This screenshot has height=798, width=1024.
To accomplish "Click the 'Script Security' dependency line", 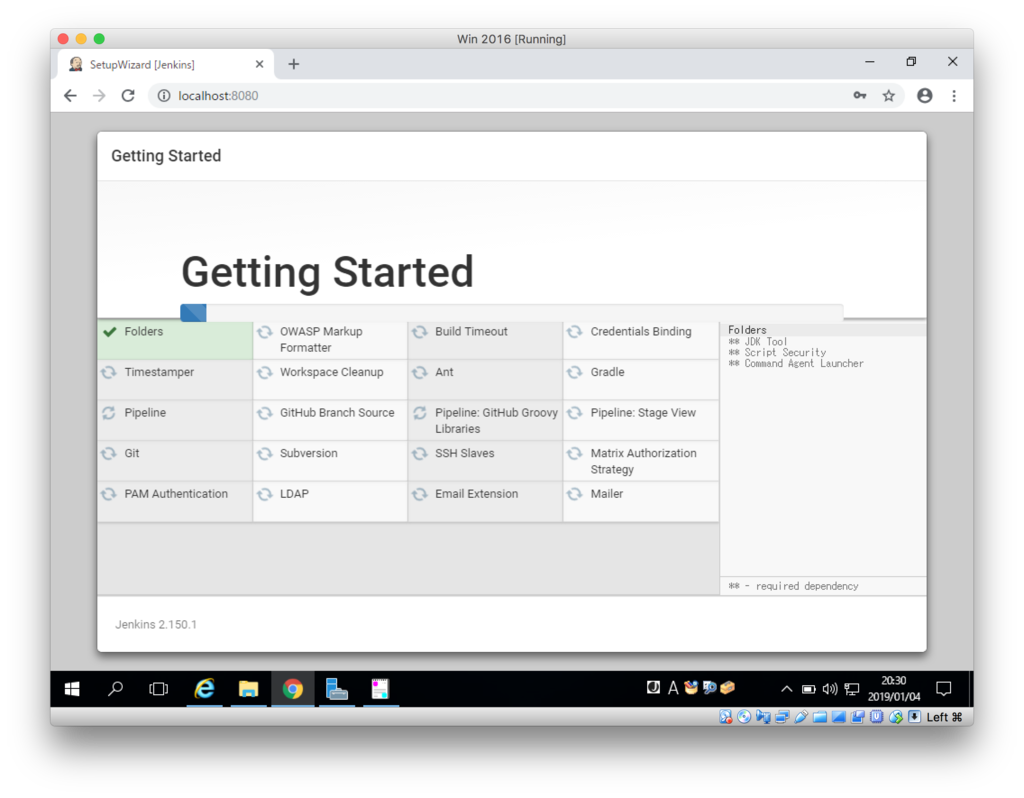I will point(777,353).
